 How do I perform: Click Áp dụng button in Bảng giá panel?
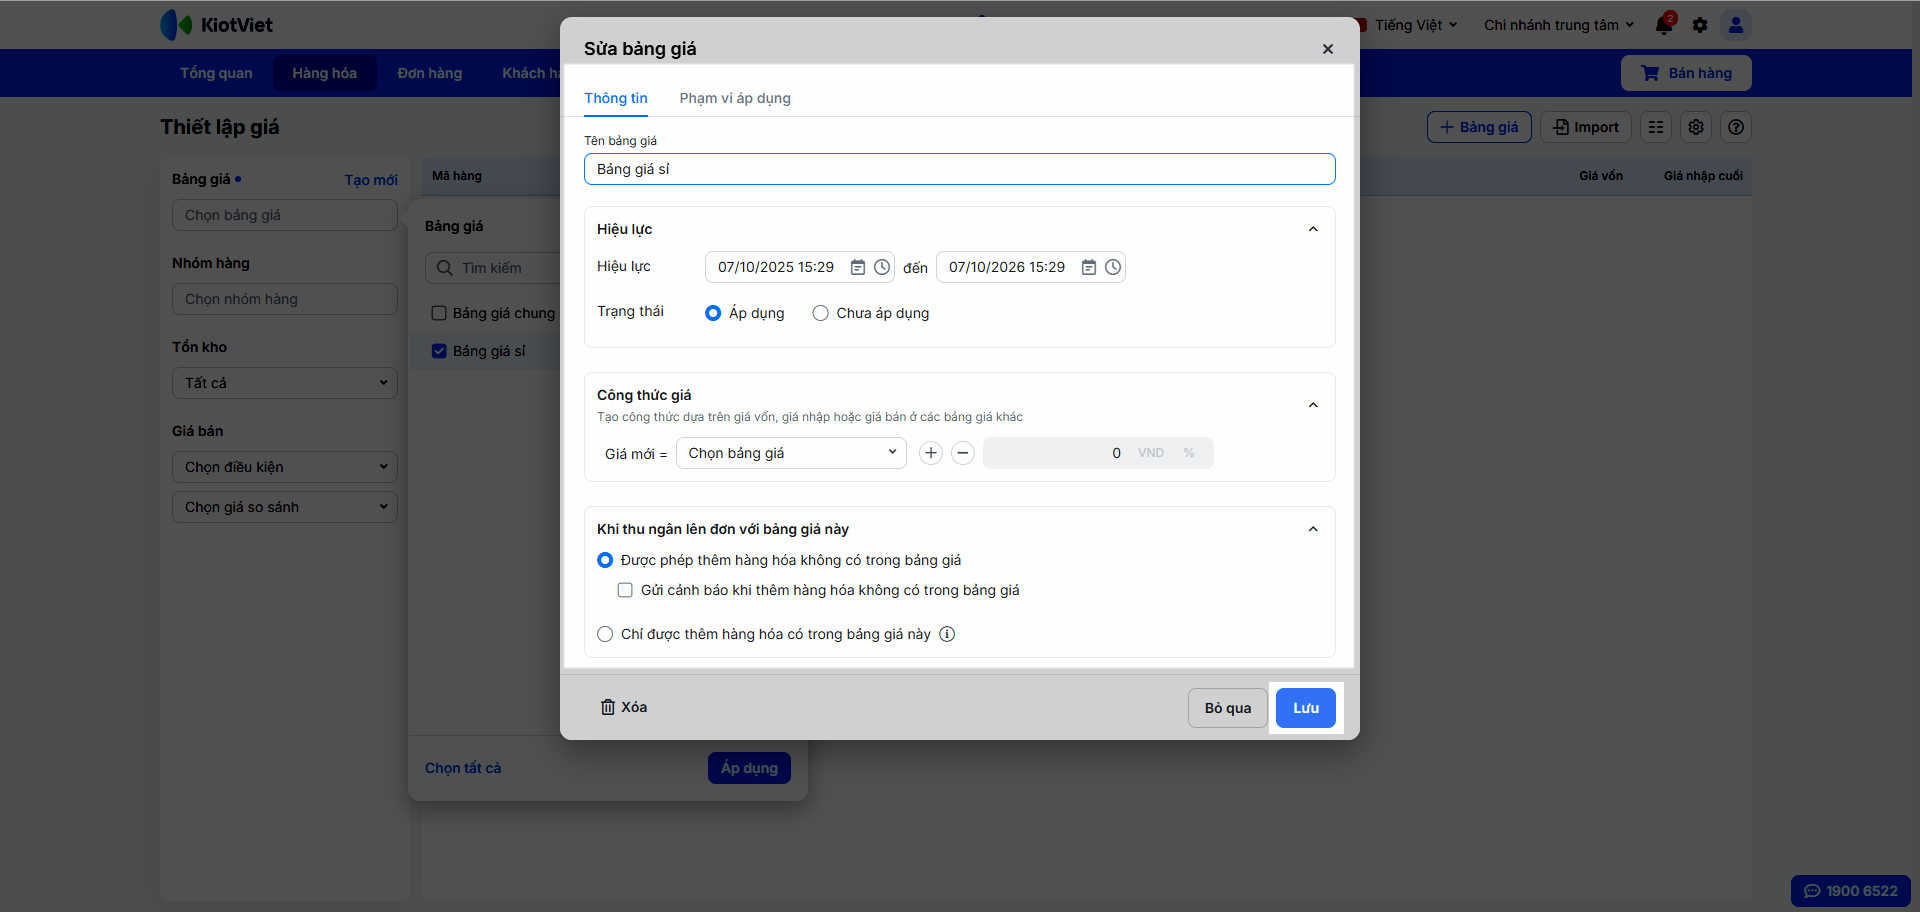(749, 768)
